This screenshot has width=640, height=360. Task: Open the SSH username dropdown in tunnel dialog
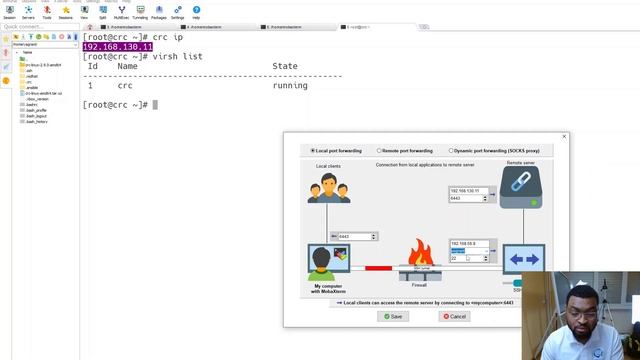coord(486,251)
